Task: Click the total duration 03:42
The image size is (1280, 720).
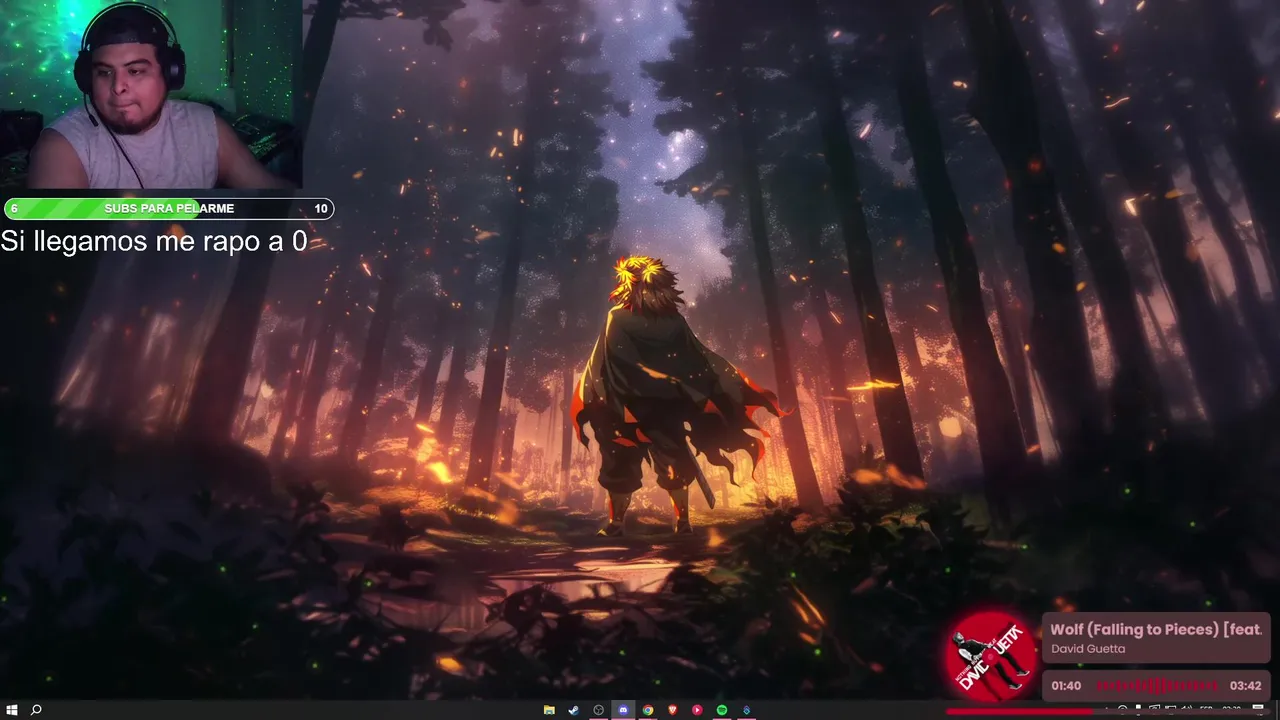Action: pos(1245,686)
